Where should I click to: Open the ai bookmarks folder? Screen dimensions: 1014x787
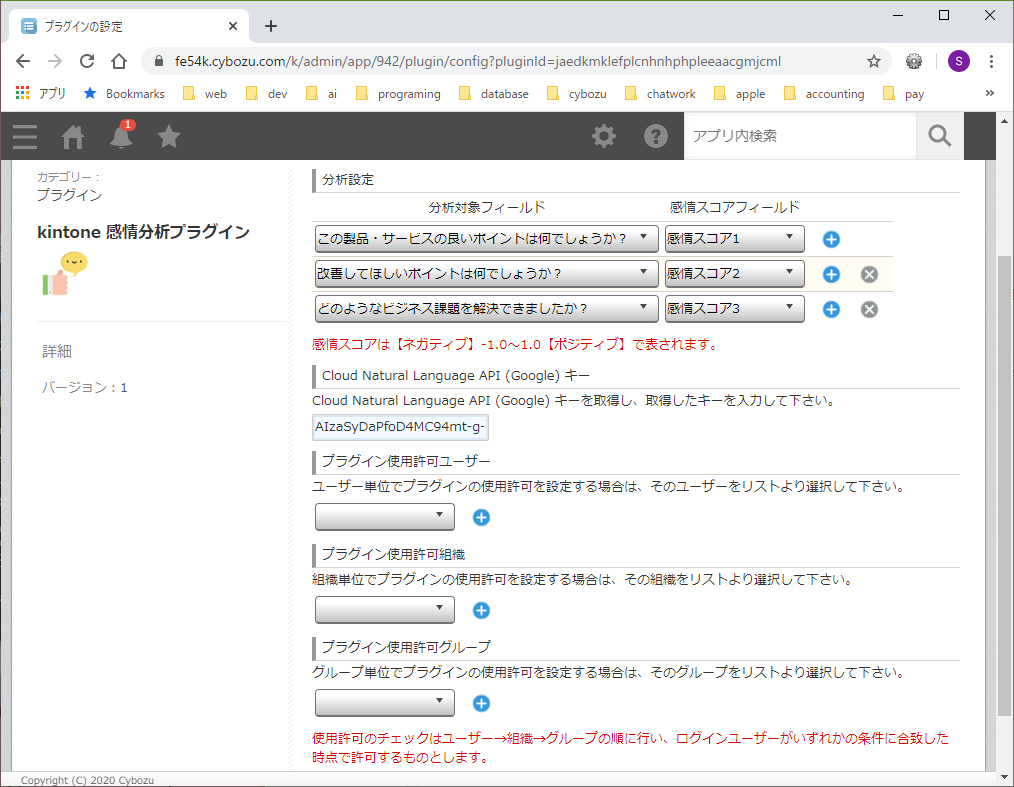[x=322, y=94]
